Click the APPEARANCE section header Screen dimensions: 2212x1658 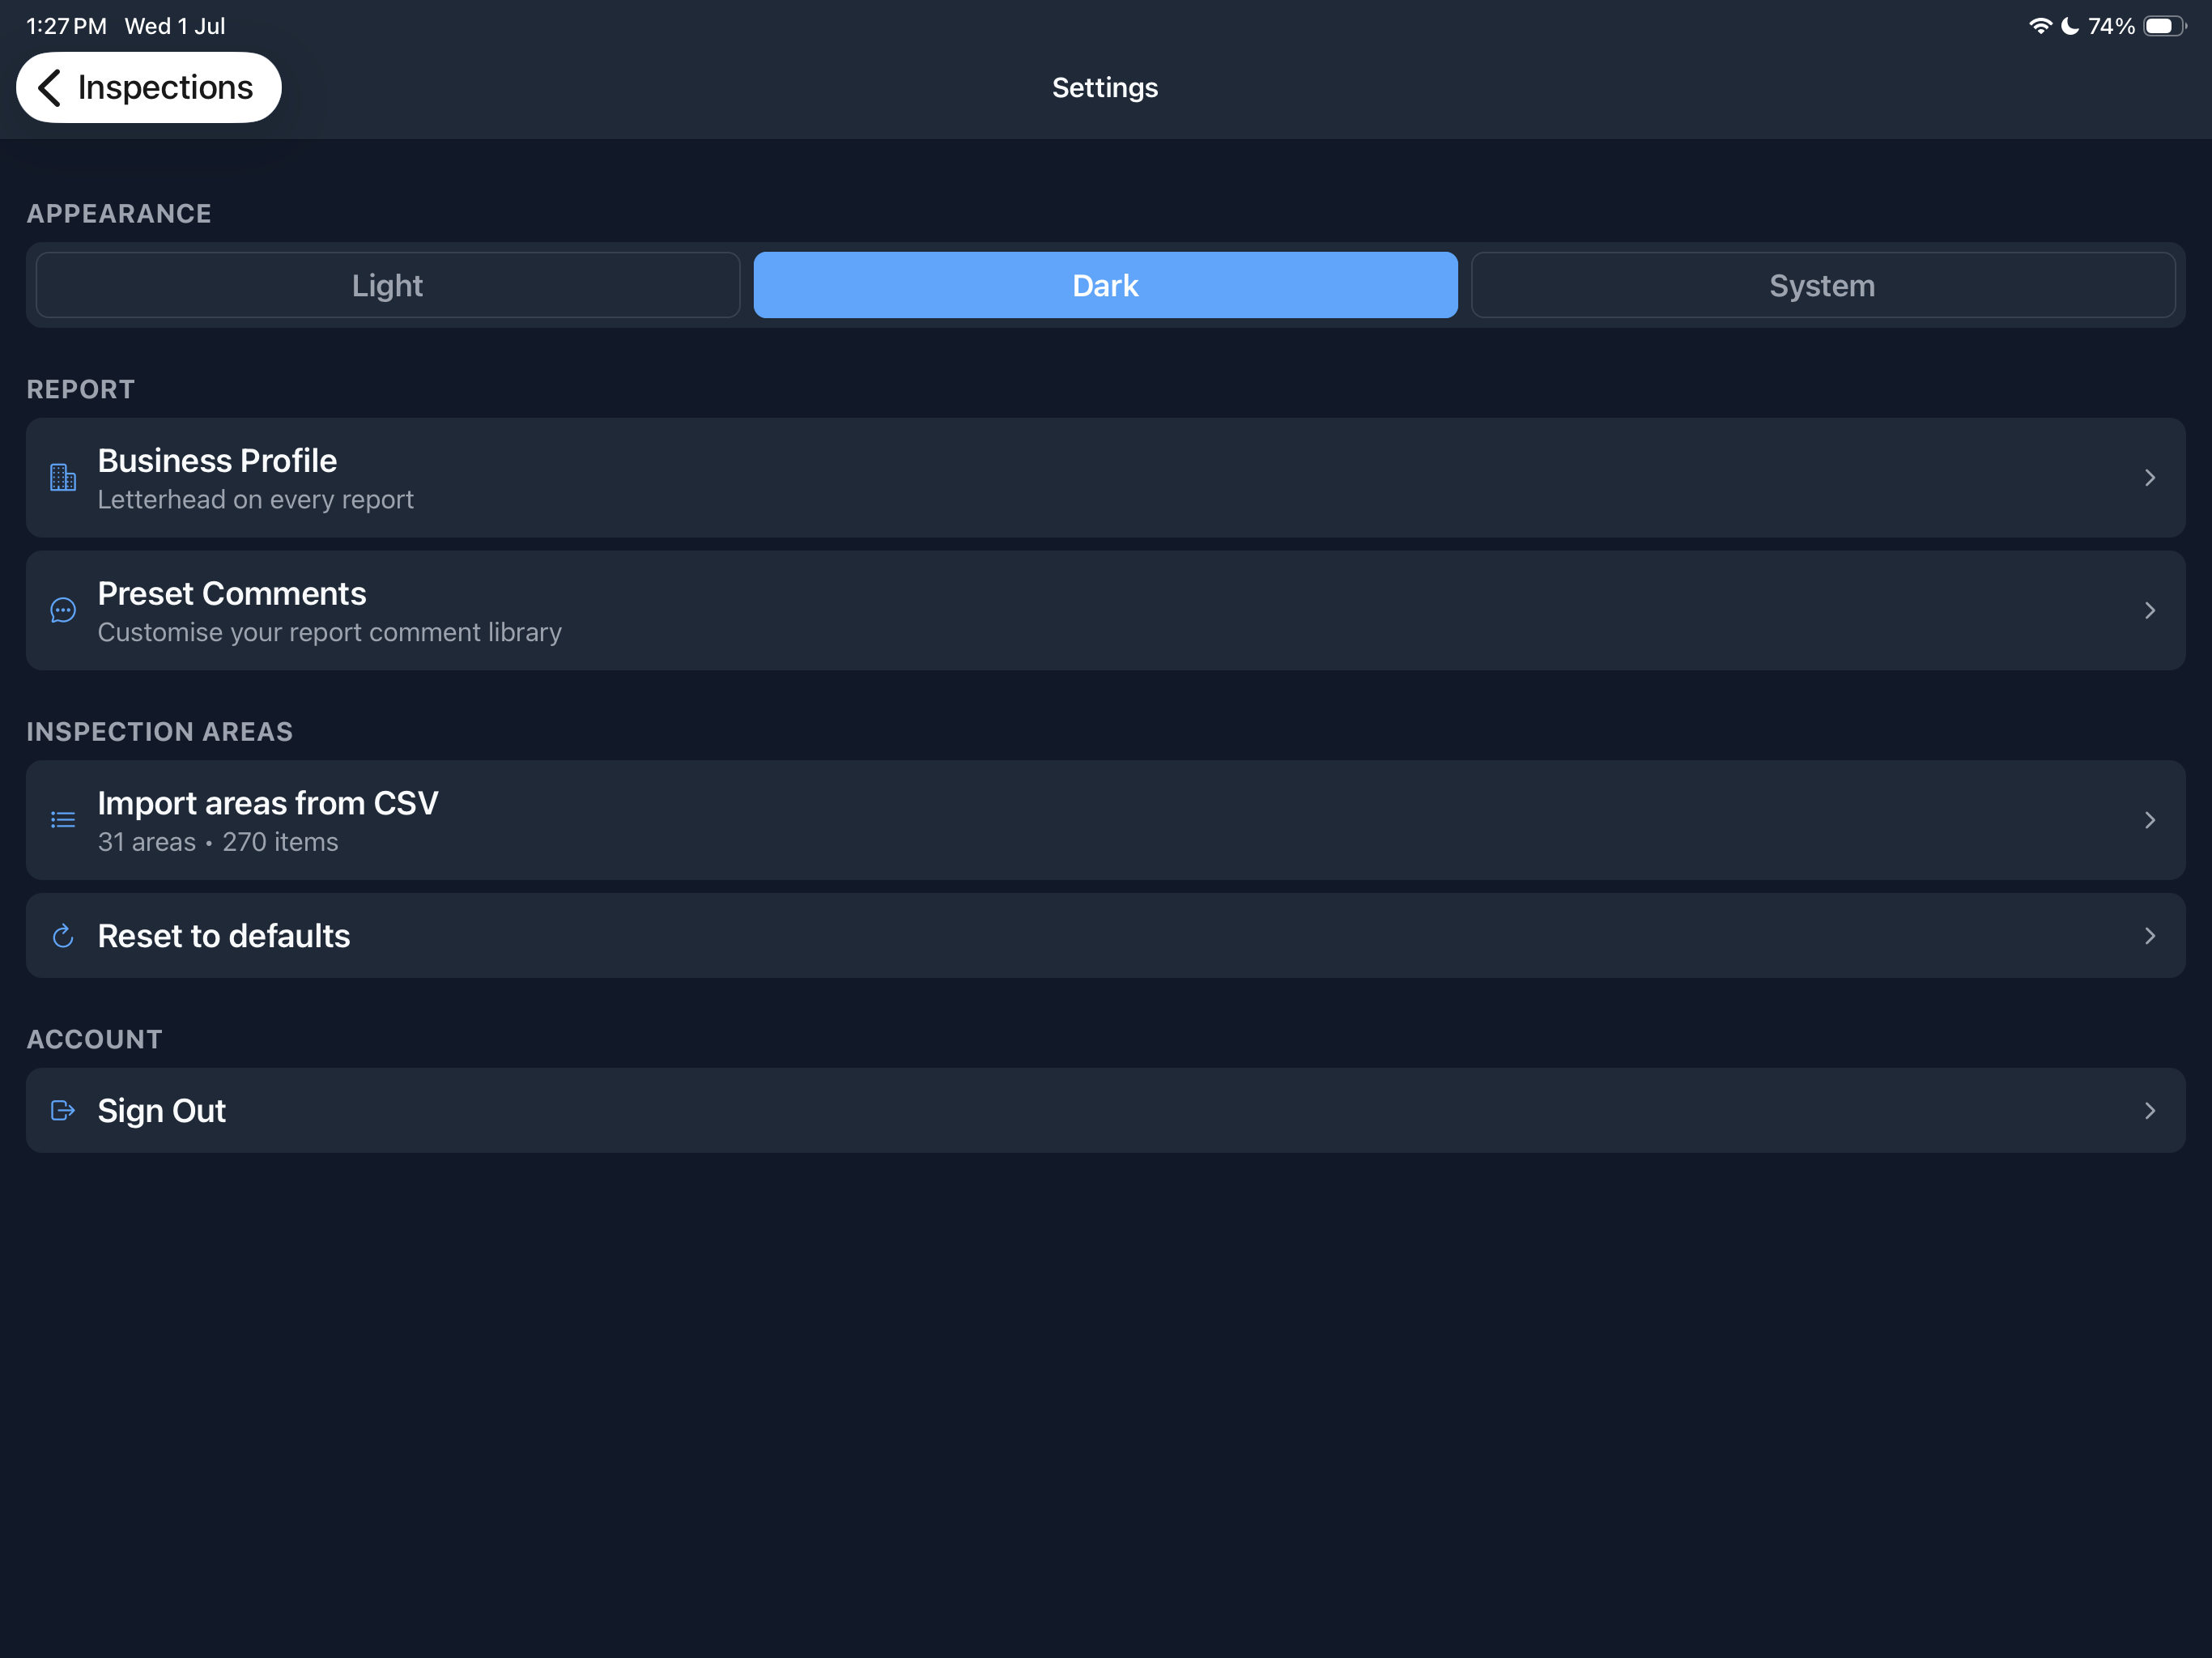pos(119,214)
